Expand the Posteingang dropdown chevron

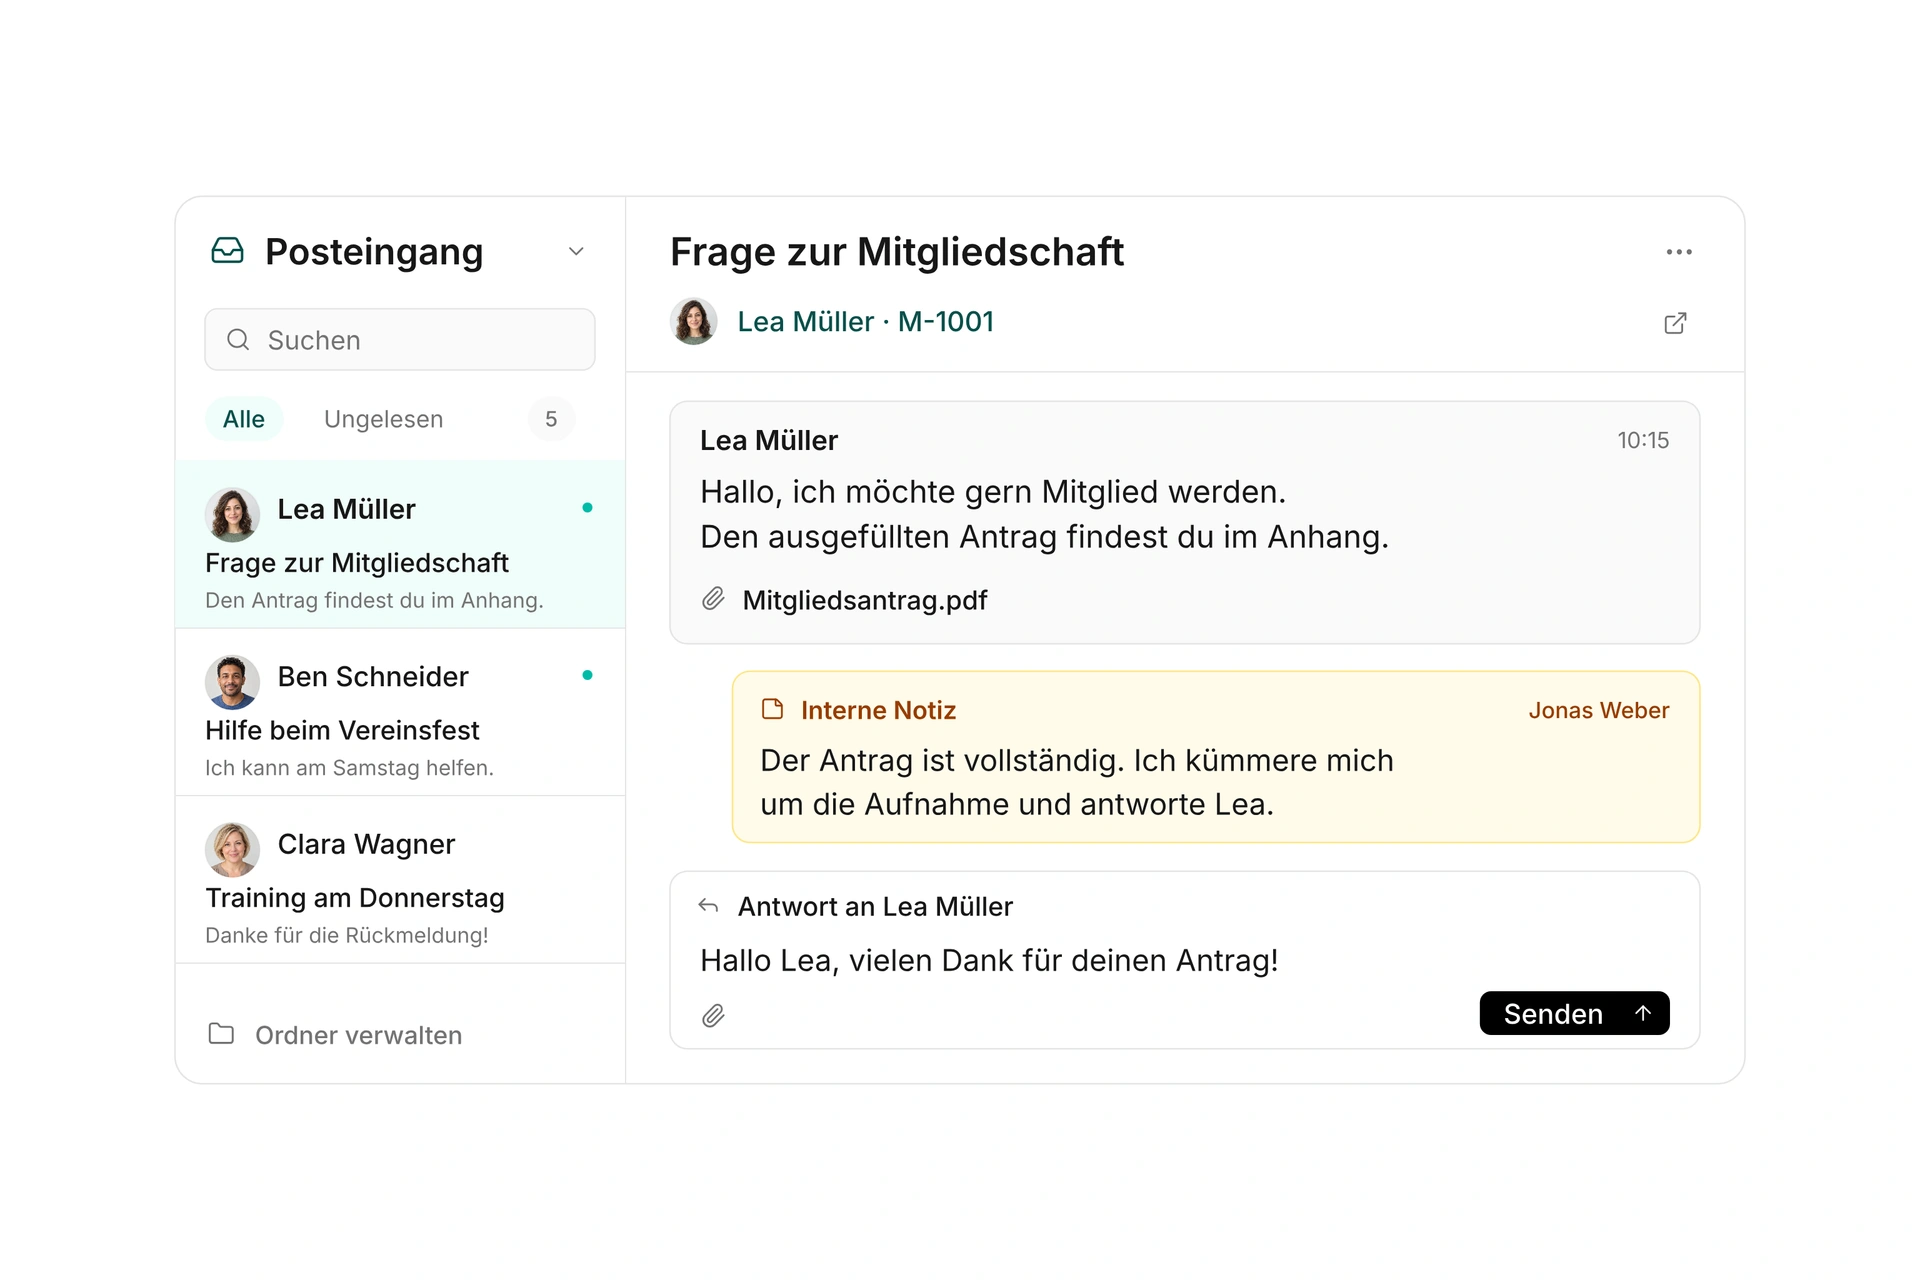coord(576,251)
